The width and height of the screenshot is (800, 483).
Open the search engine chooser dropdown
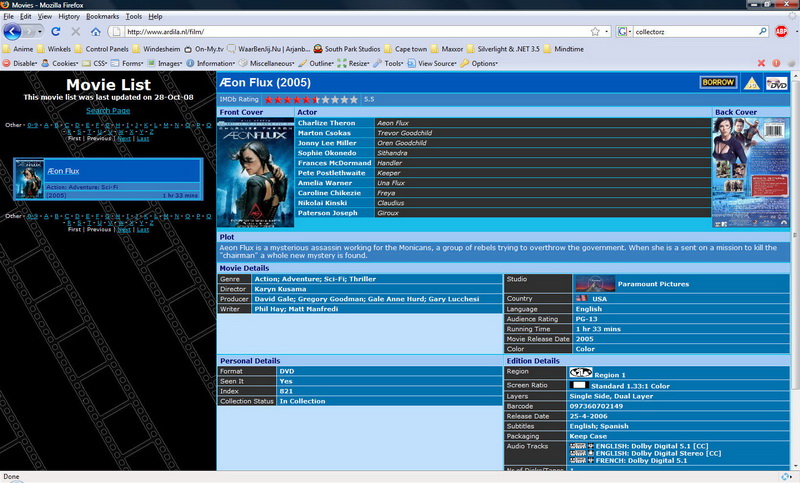pyautogui.click(x=625, y=32)
